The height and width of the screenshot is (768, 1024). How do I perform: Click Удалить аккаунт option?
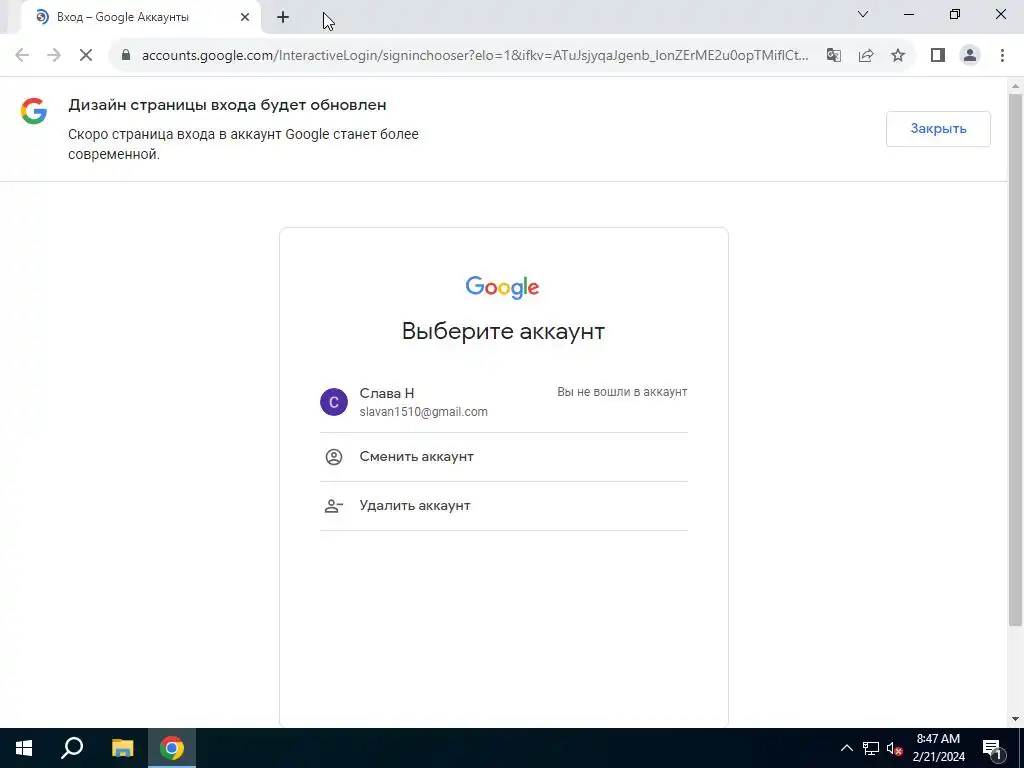504,505
